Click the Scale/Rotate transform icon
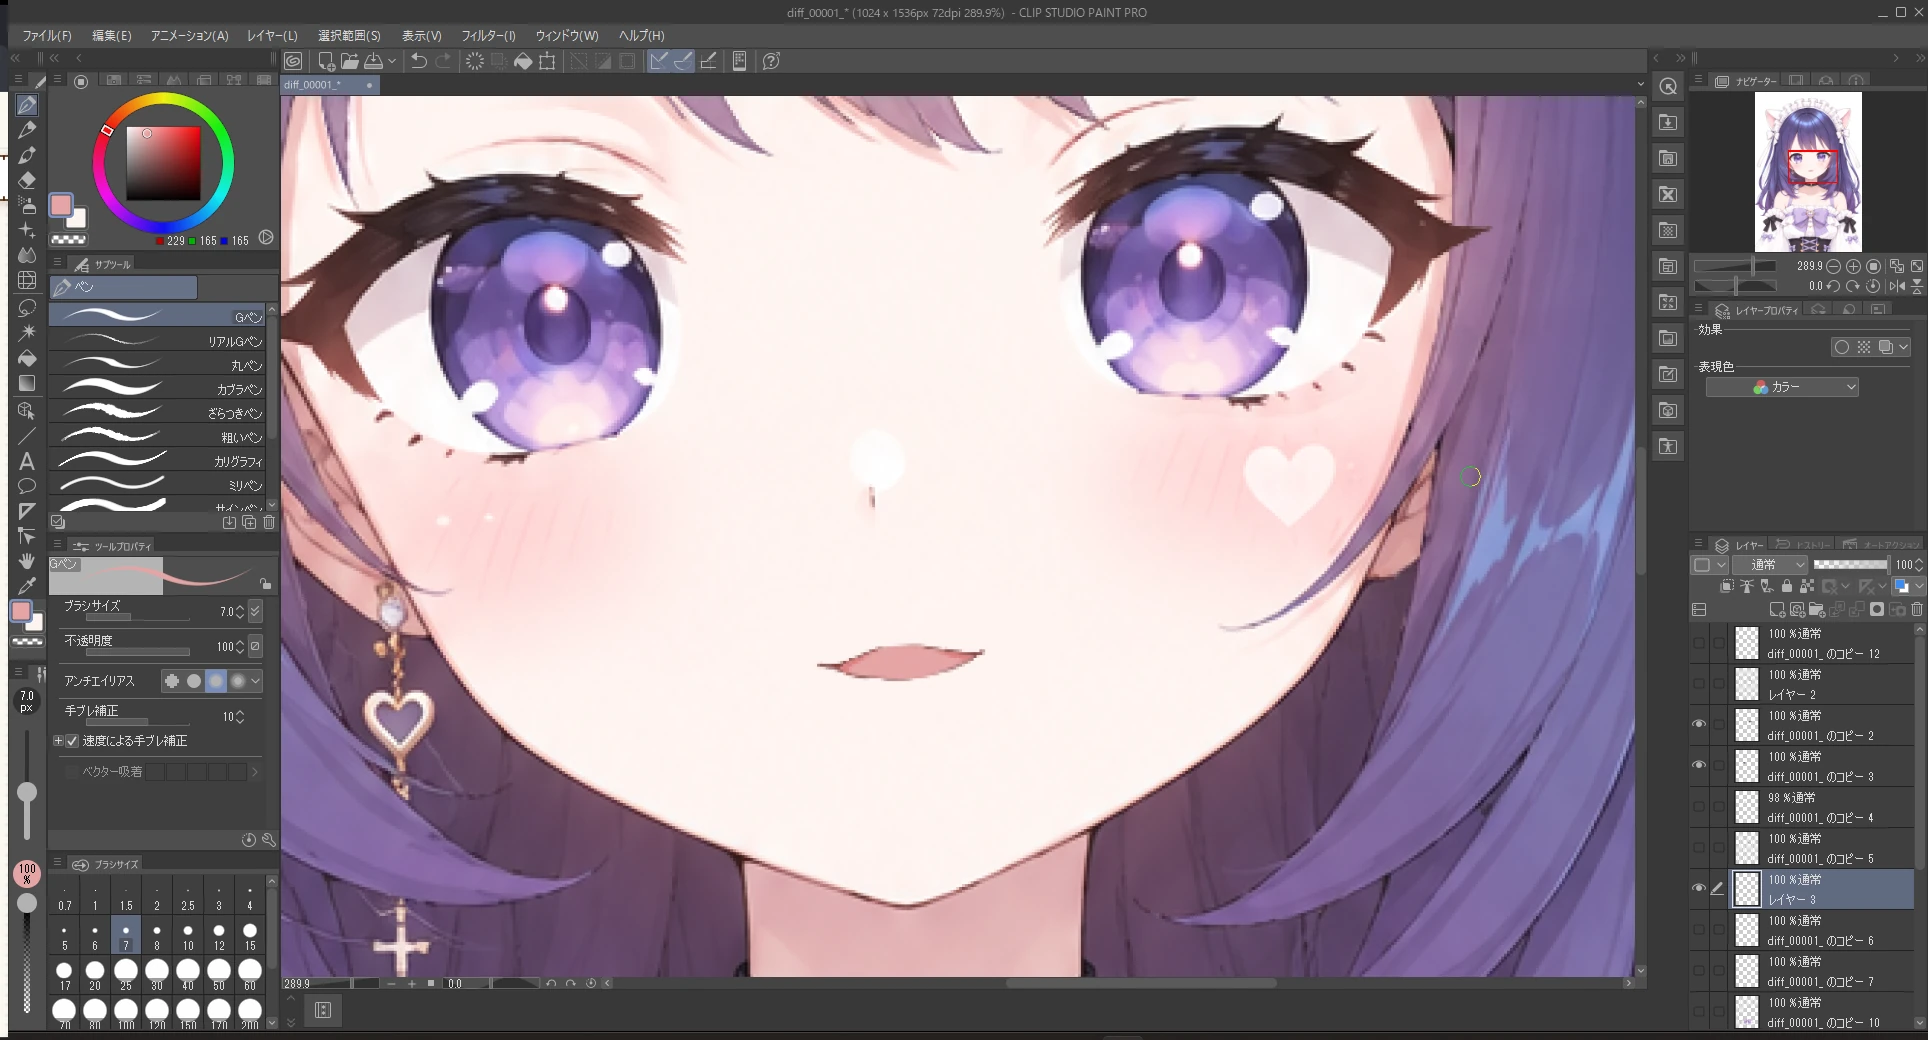 point(547,61)
